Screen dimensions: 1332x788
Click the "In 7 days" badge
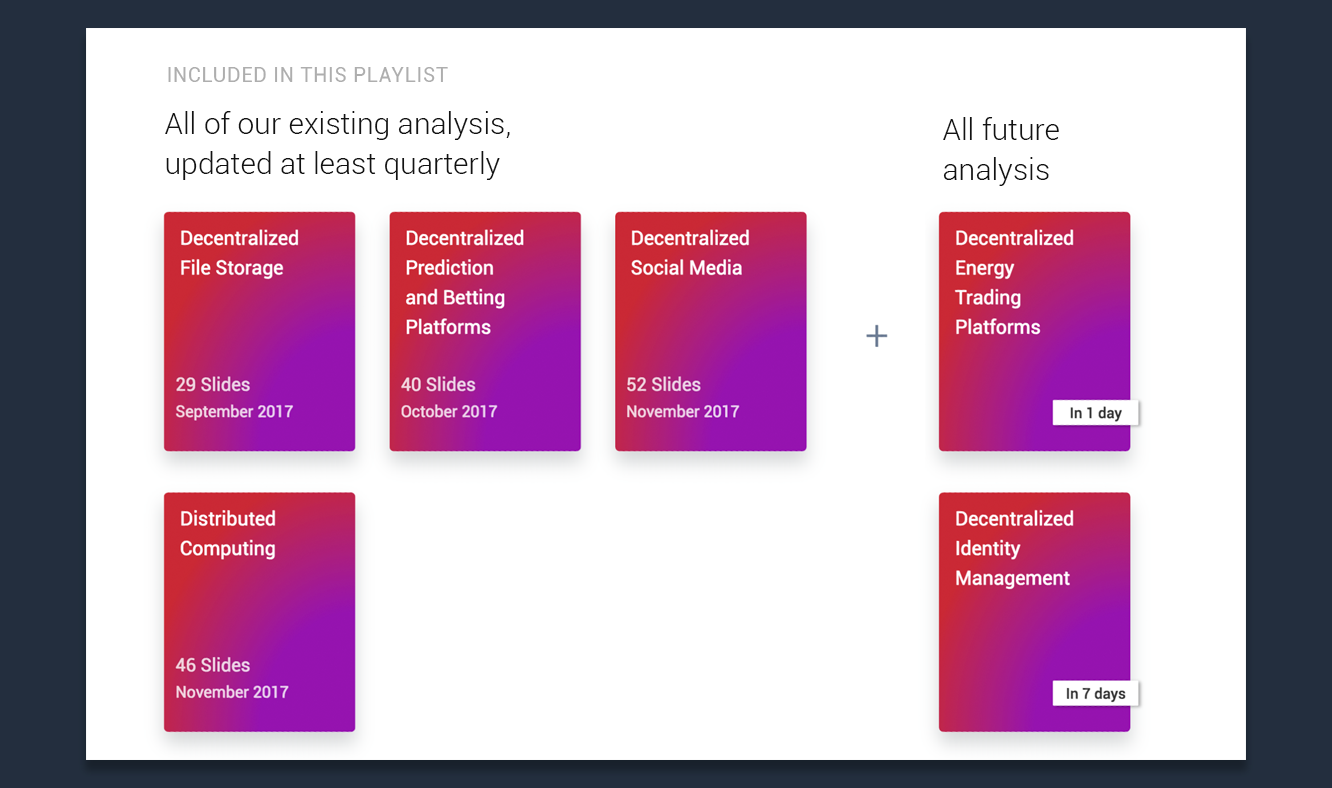click(1095, 694)
